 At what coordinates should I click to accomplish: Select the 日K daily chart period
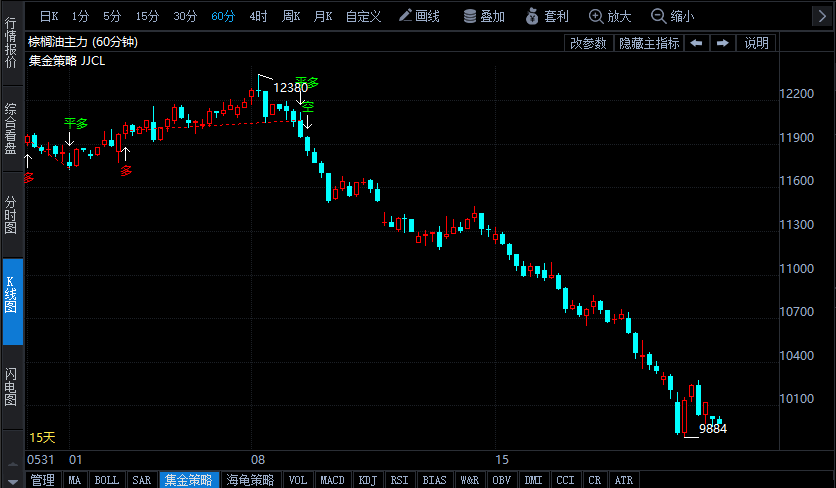point(49,17)
